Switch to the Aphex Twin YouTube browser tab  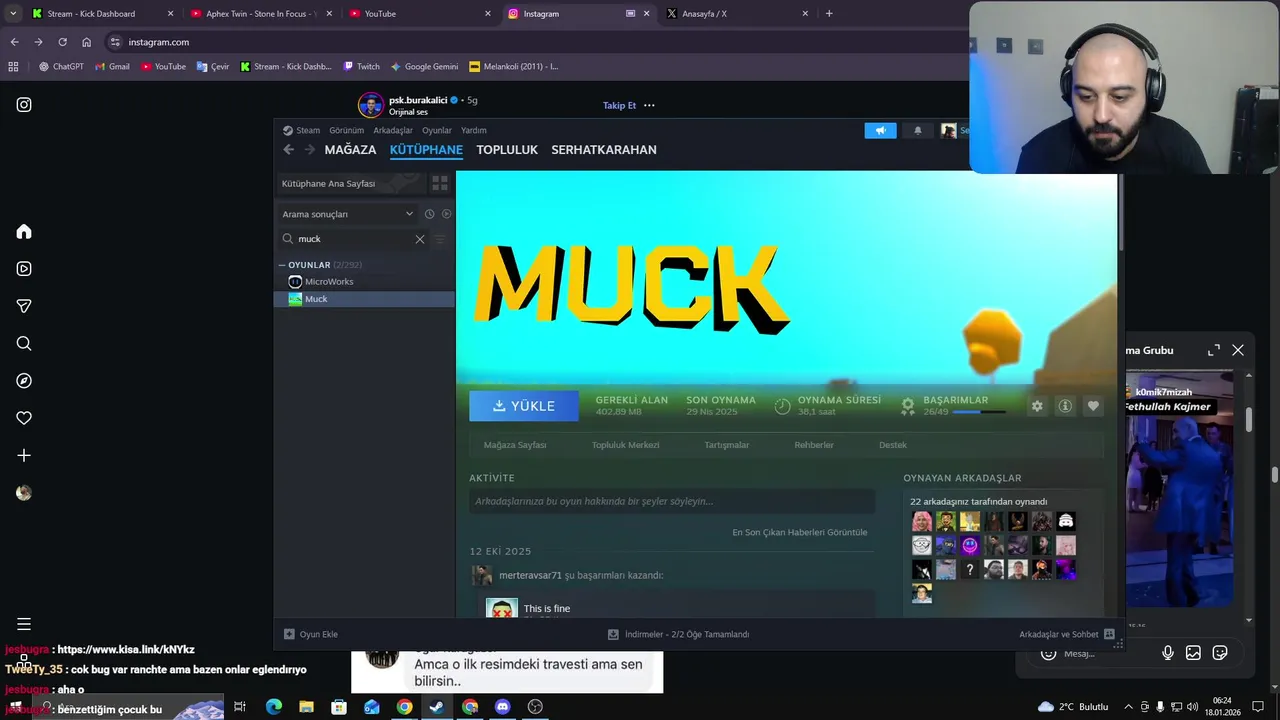point(260,14)
